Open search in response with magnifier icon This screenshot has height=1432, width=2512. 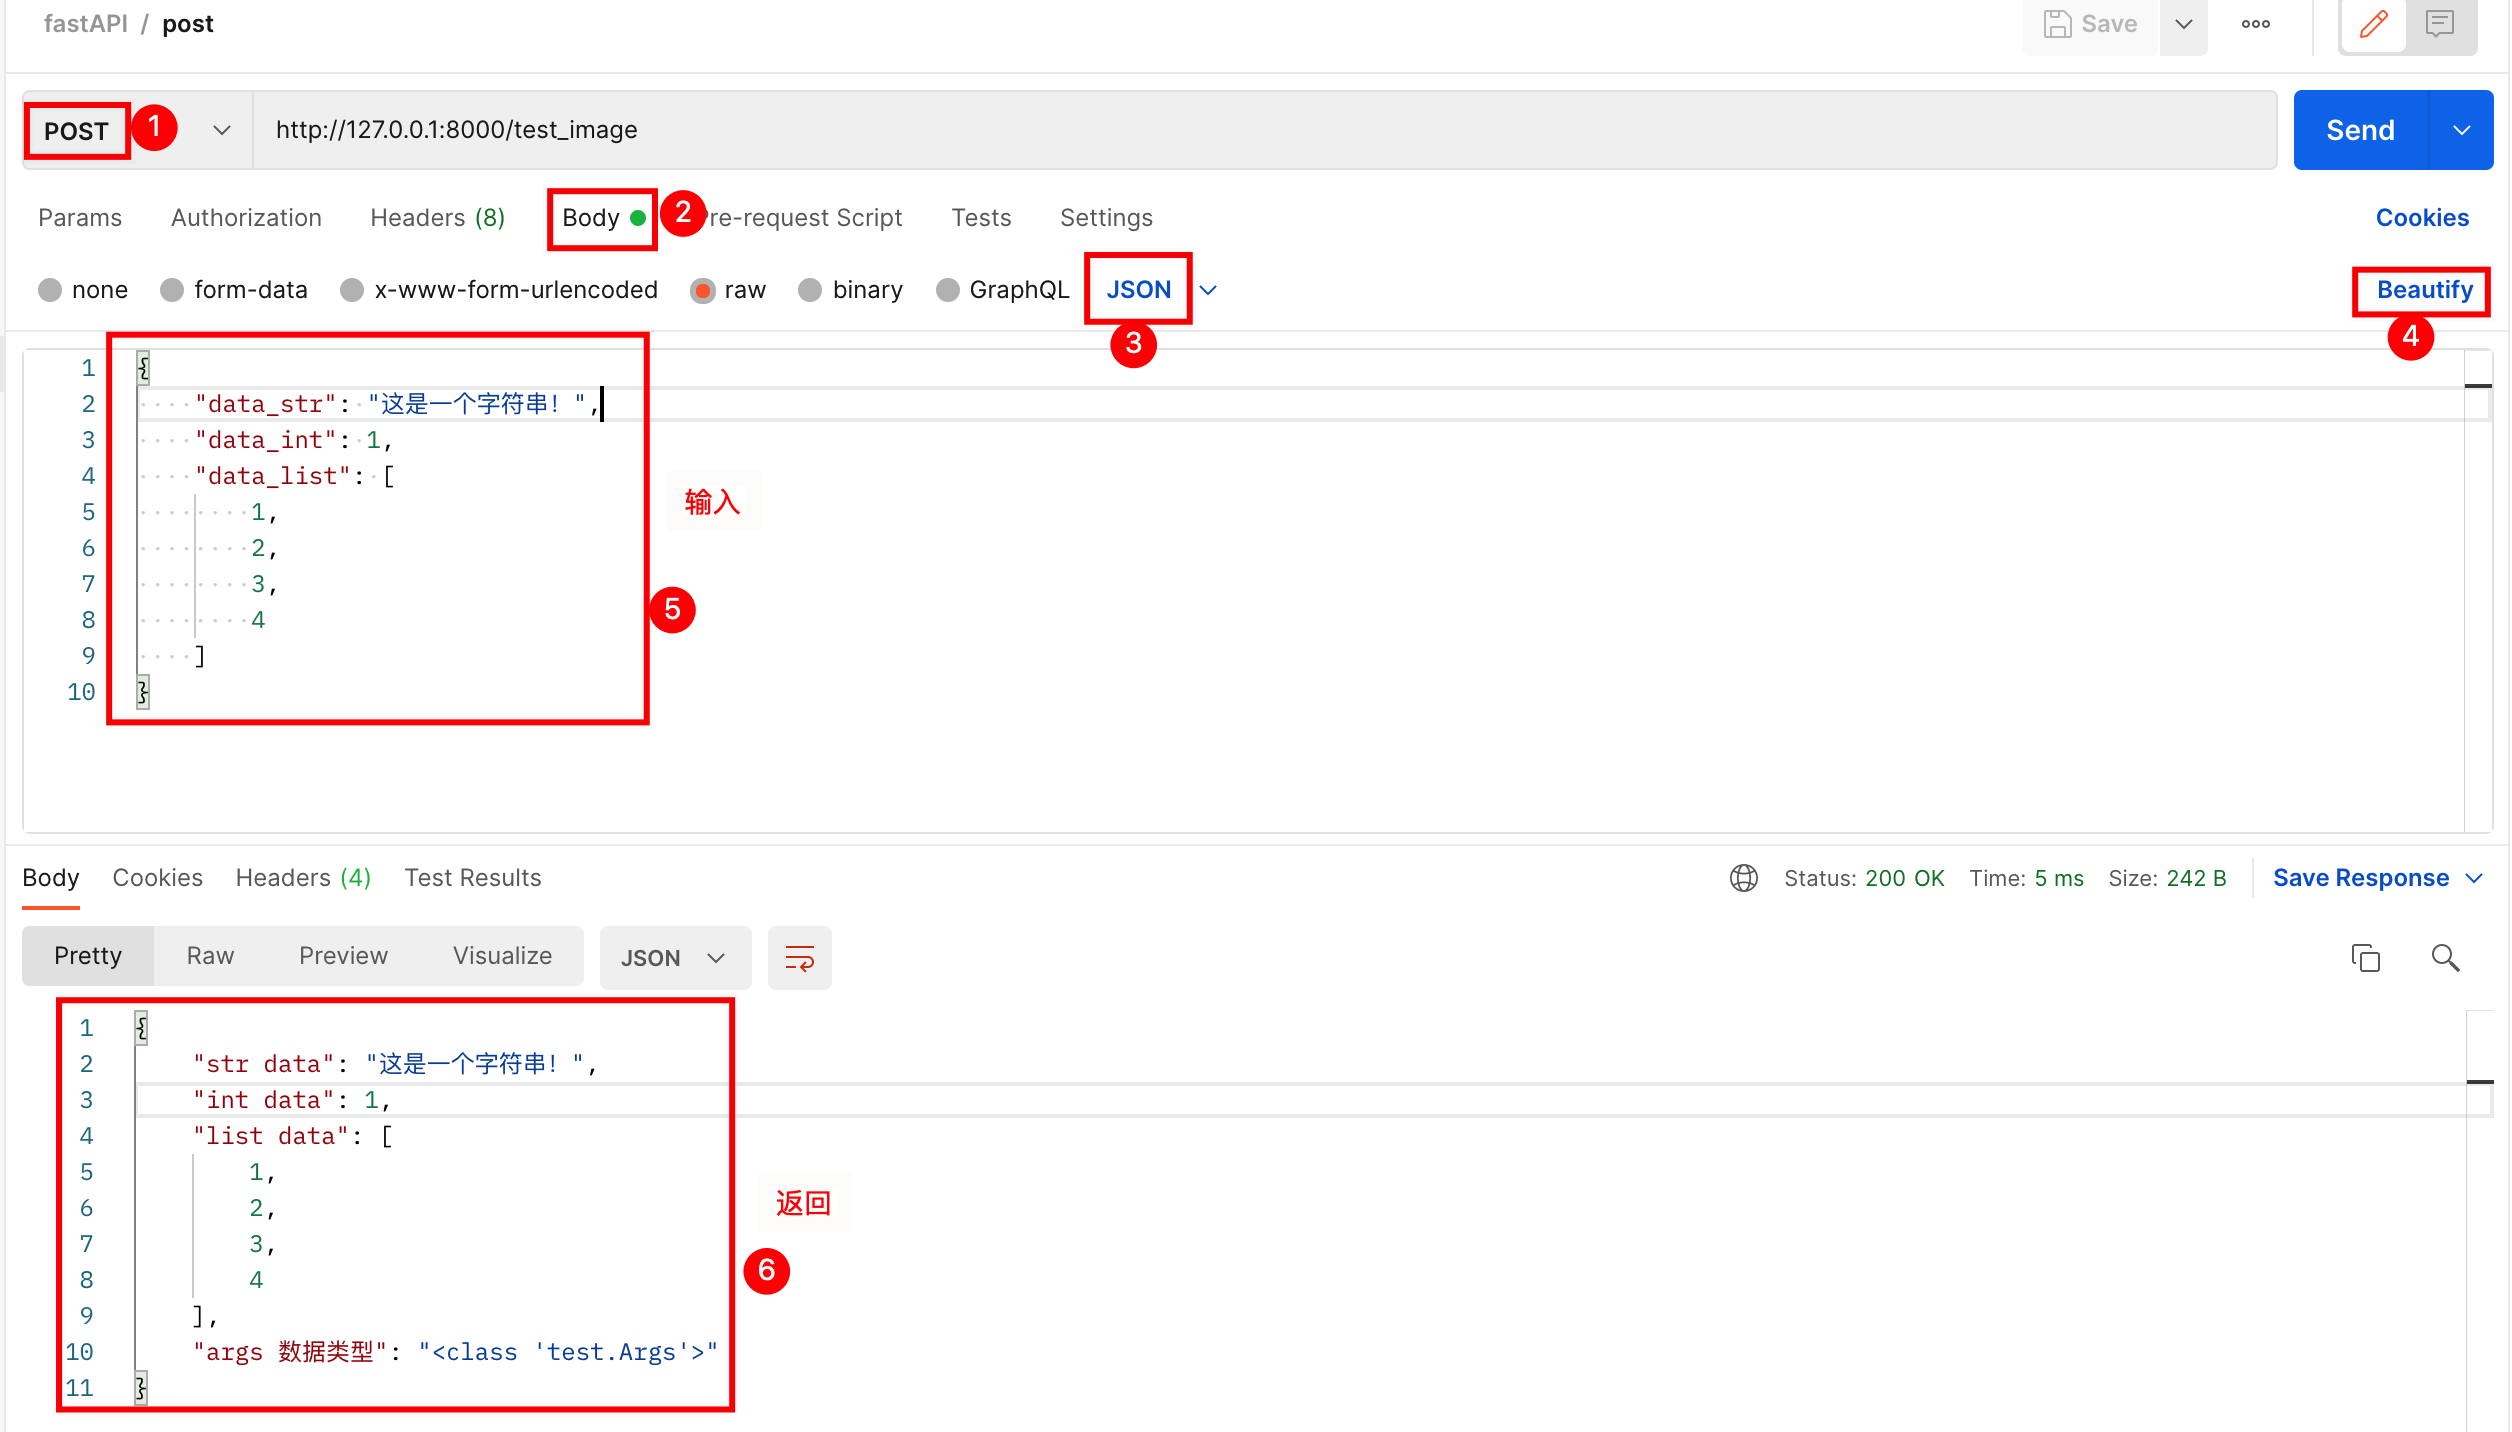pos(2445,958)
